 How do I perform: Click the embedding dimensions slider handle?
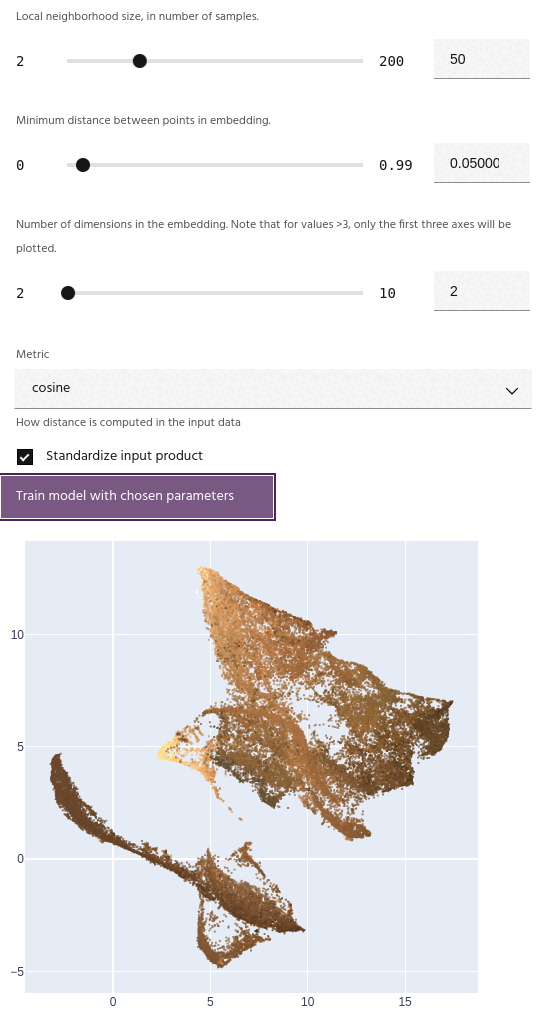pyautogui.click(x=67, y=293)
